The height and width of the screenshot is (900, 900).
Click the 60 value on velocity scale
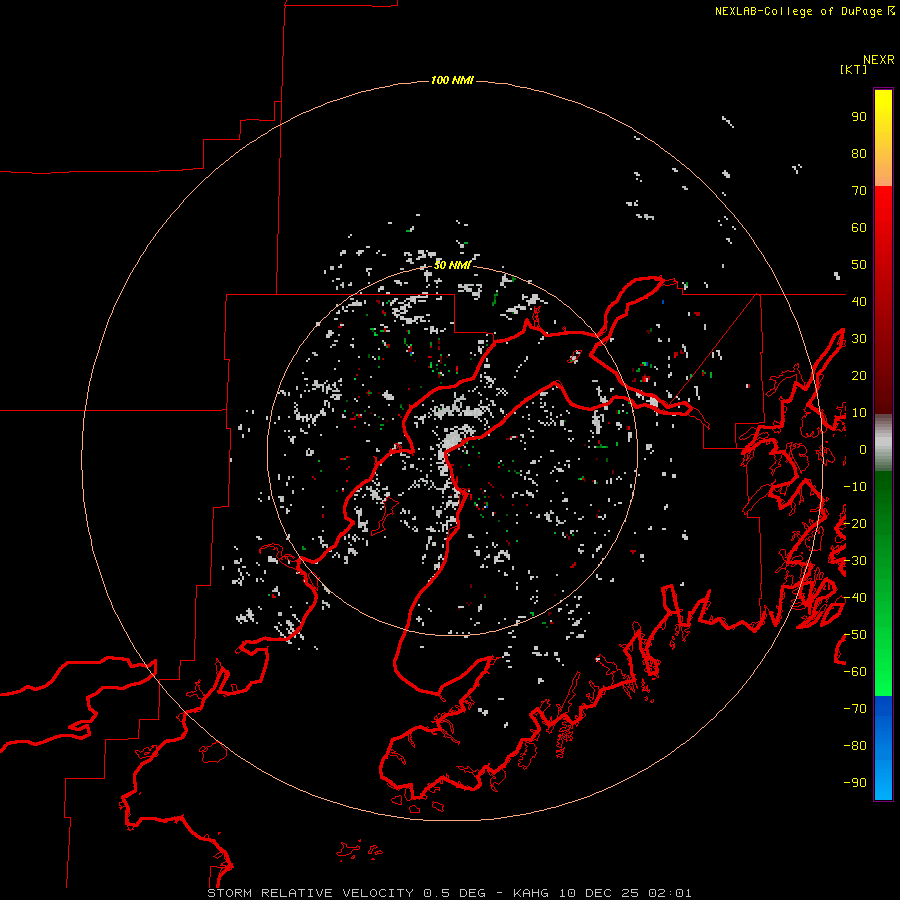(x=859, y=228)
